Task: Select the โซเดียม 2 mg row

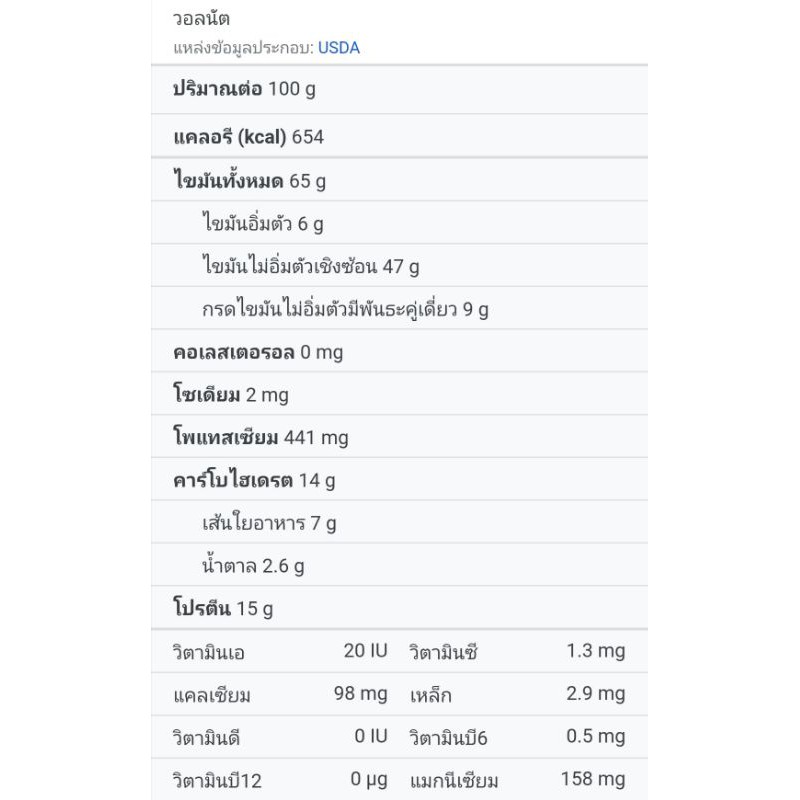Action: (230, 395)
